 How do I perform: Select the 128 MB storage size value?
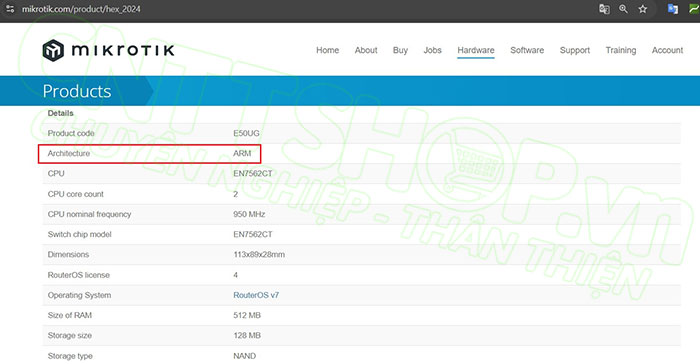(x=247, y=335)
